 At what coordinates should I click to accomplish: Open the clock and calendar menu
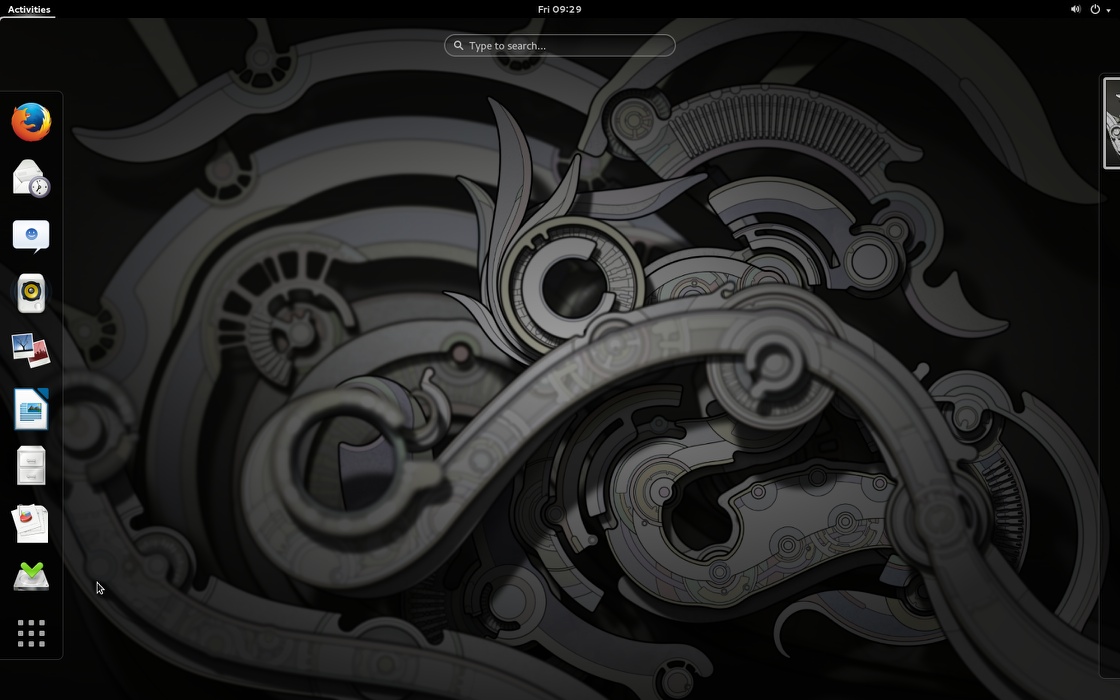pyautogui.click(x=559, y=9)
